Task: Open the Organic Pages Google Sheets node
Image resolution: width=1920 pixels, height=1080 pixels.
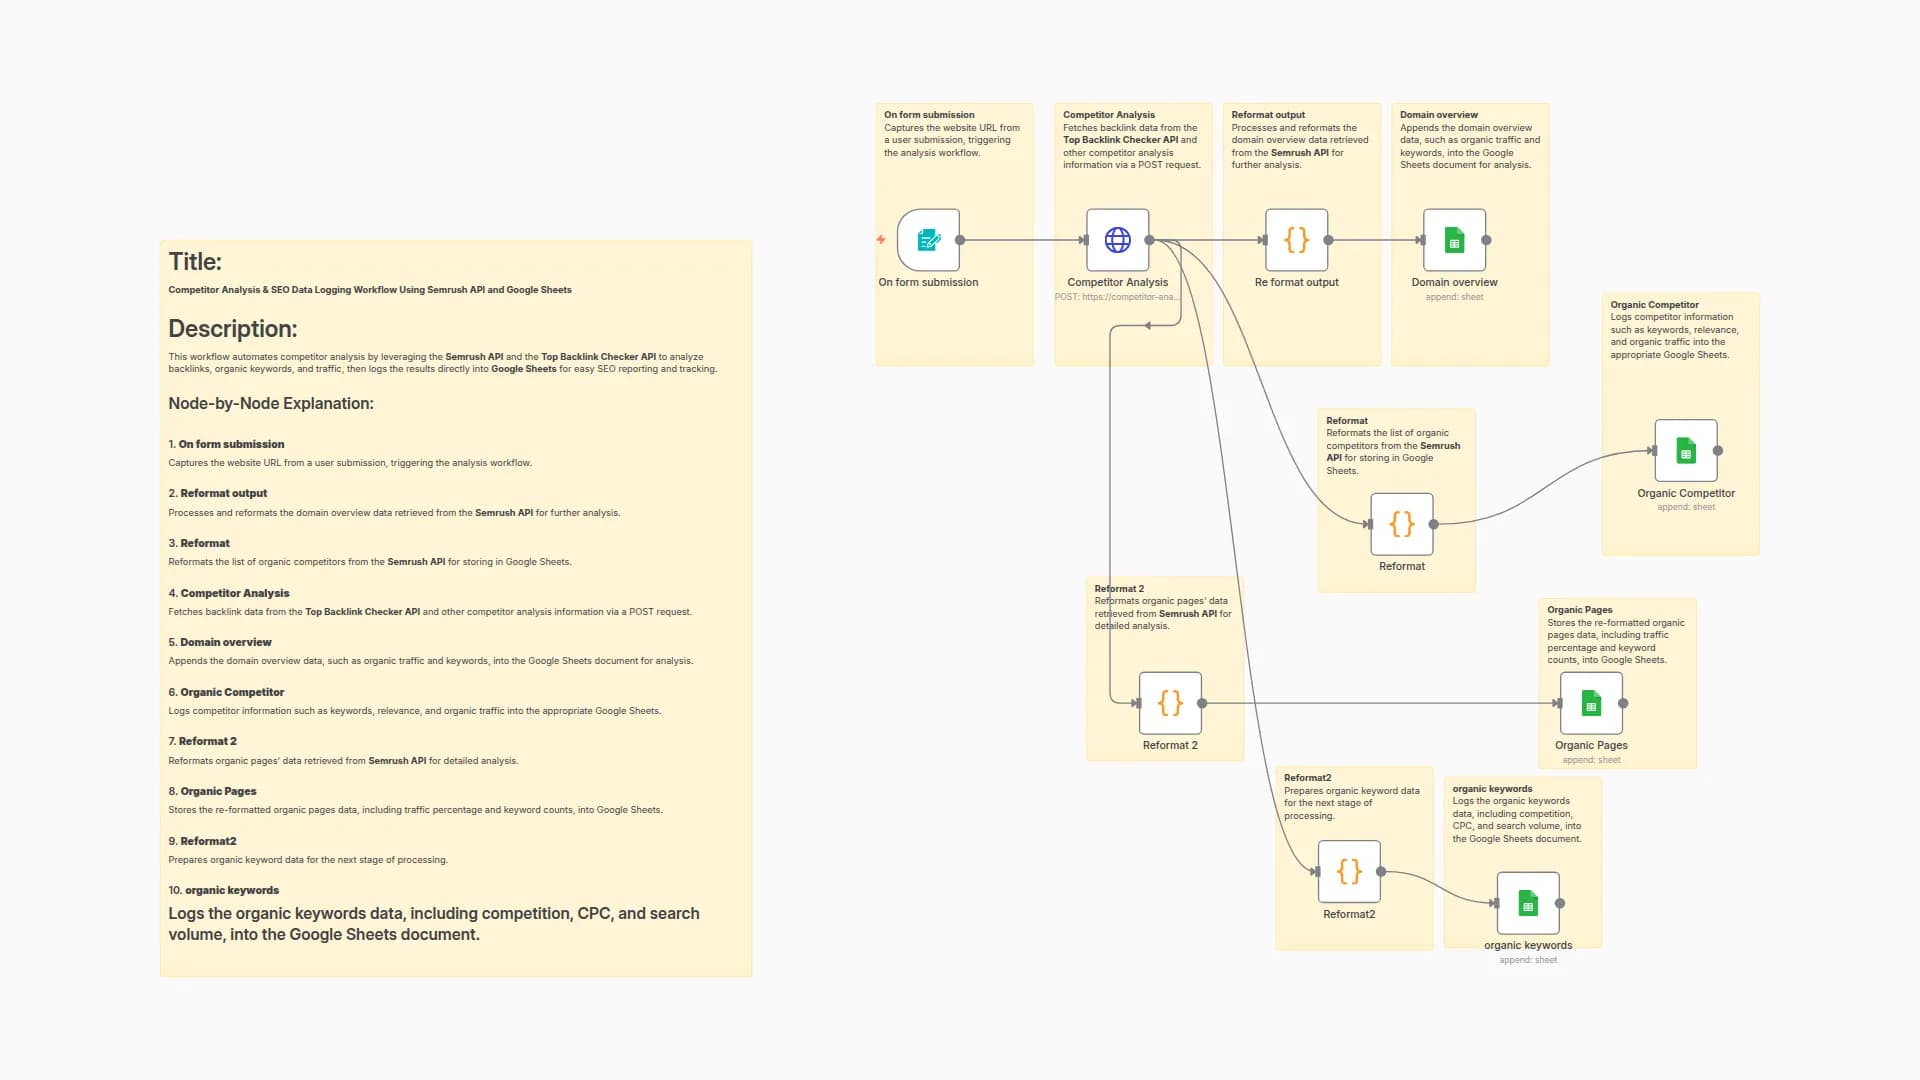Action: 1590,703
